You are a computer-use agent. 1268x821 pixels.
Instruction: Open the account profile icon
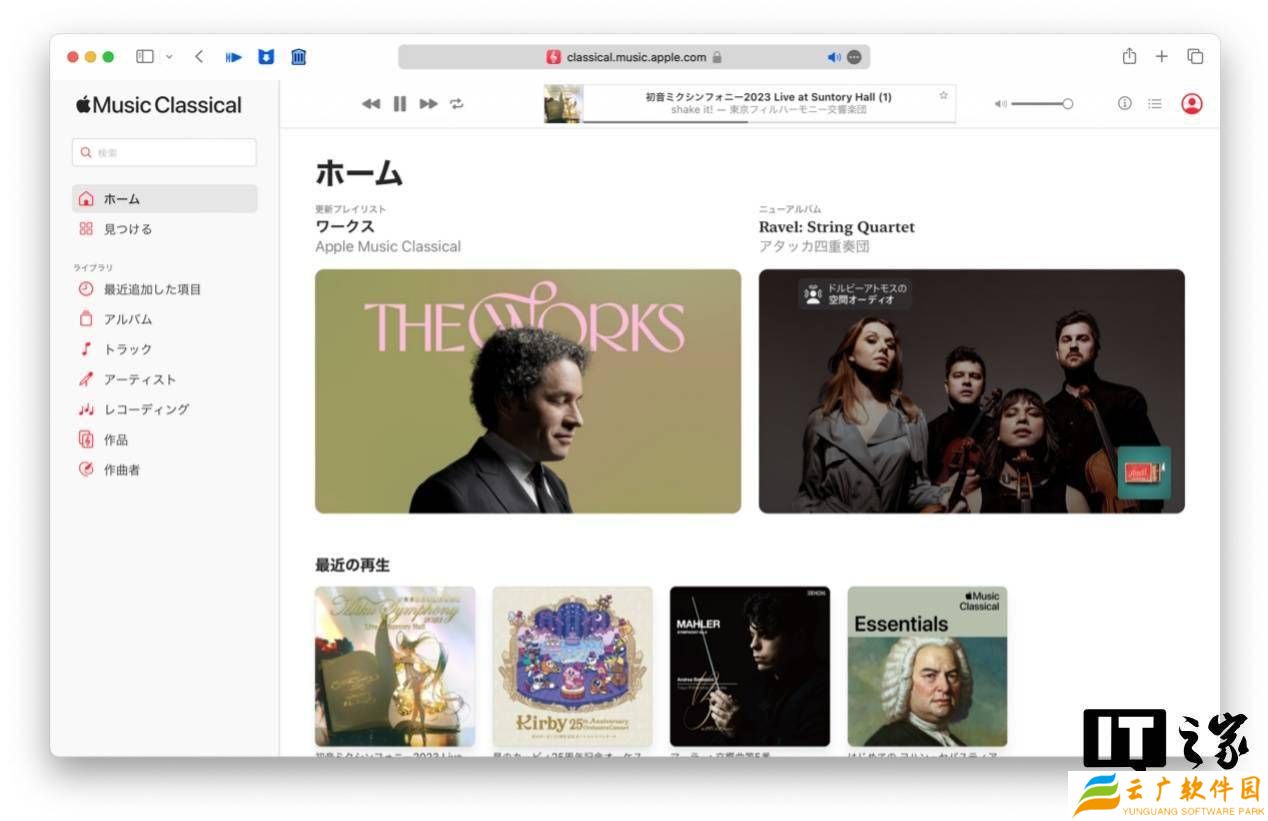[1191, 104]
